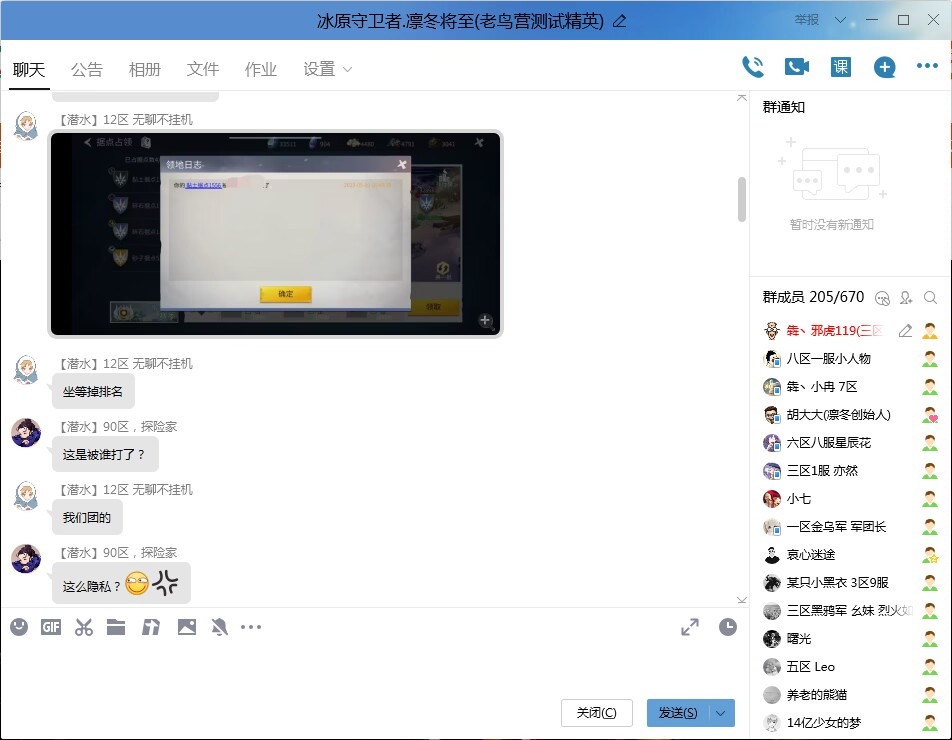
Task: Open the message history clock icon
Action: pyautogui.click(x=727, y=627)
